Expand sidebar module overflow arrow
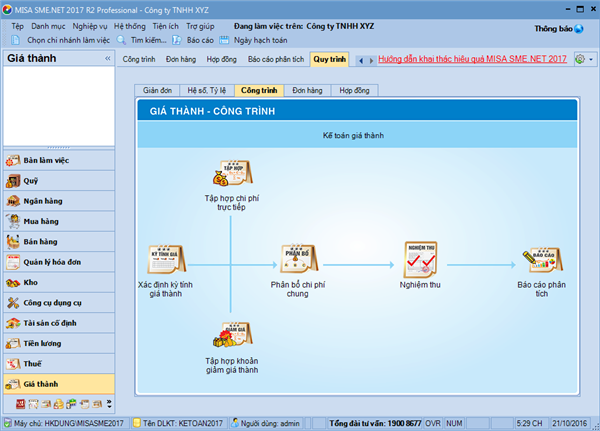Viewport: 600px width, 431px height. point(108,404)
